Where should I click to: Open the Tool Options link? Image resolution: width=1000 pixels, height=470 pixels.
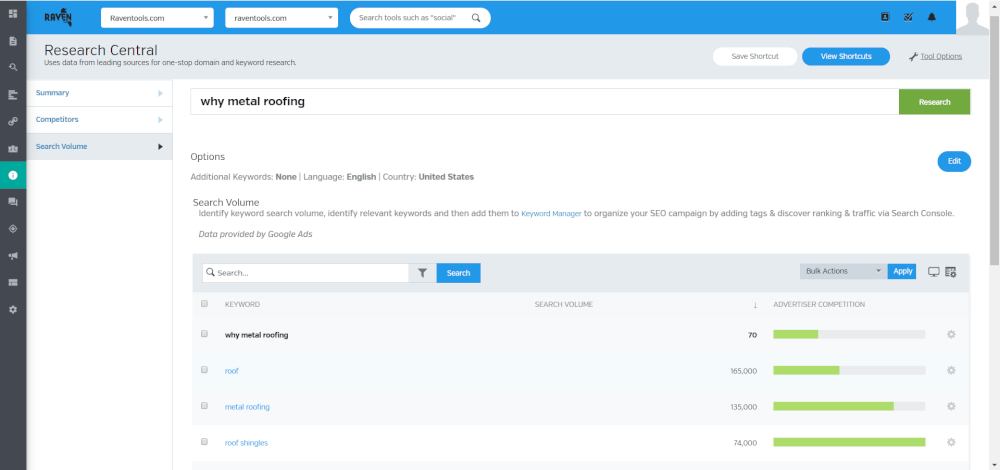pyautogui.click(x=936, y=56)
